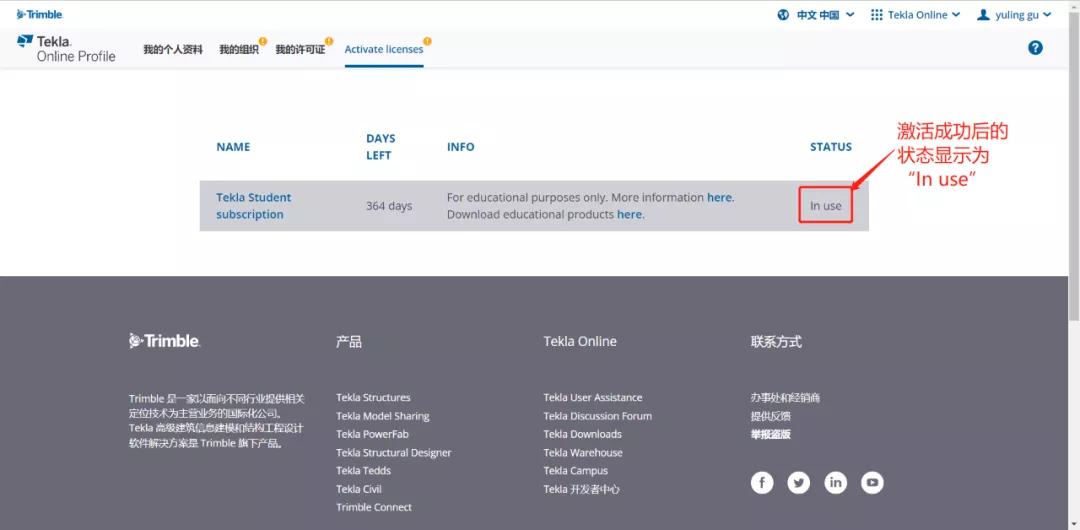Open the Tekla Structural Designer link
The width and height of the screenshot is (1080, 530).
(x=394, y=453)
